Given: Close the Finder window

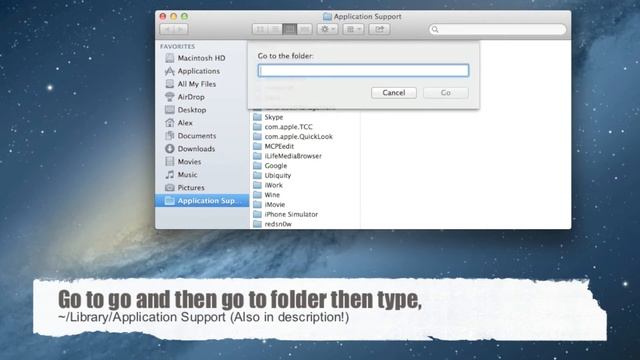Looking at the screenshot, I should 163,16.
